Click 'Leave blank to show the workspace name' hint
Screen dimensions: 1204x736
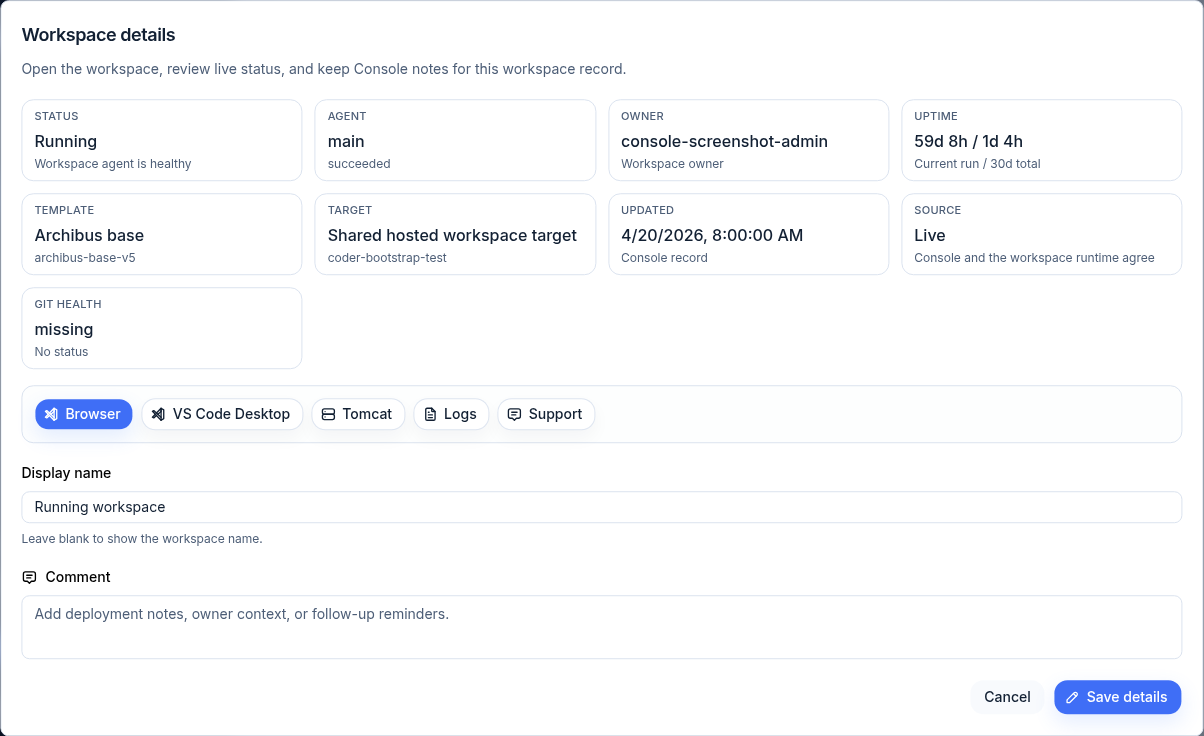click(142, 539)
